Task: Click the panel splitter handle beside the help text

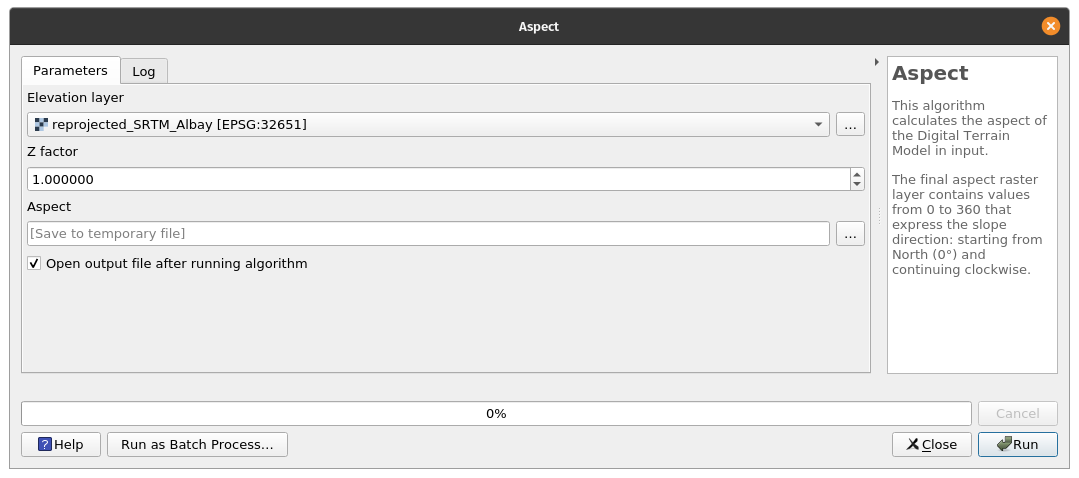Action: click(879, 215)
